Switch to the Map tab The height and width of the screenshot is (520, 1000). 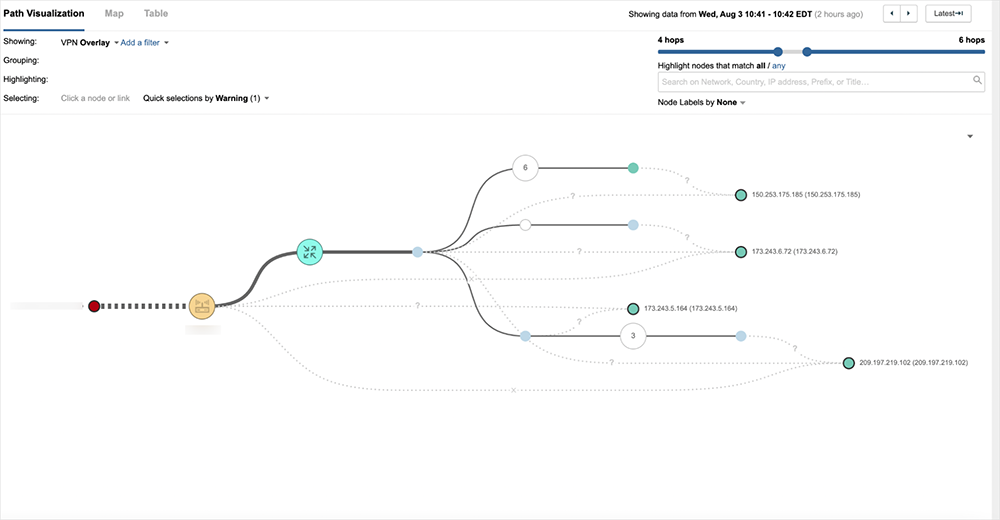coord(114,14)
